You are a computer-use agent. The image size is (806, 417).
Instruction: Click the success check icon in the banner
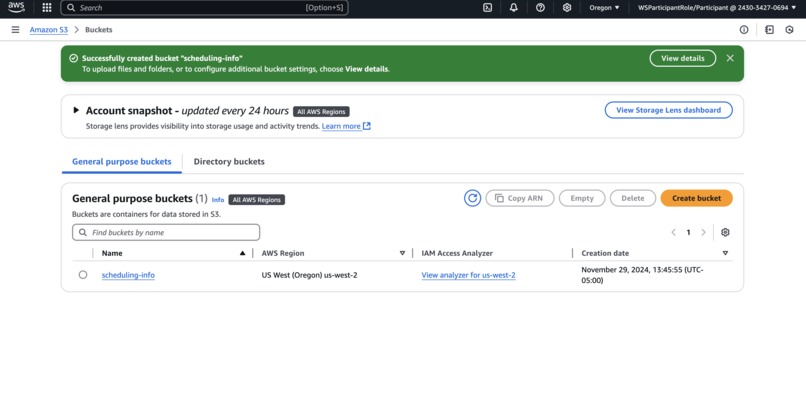pyautogui.click(x=74, y=58)
